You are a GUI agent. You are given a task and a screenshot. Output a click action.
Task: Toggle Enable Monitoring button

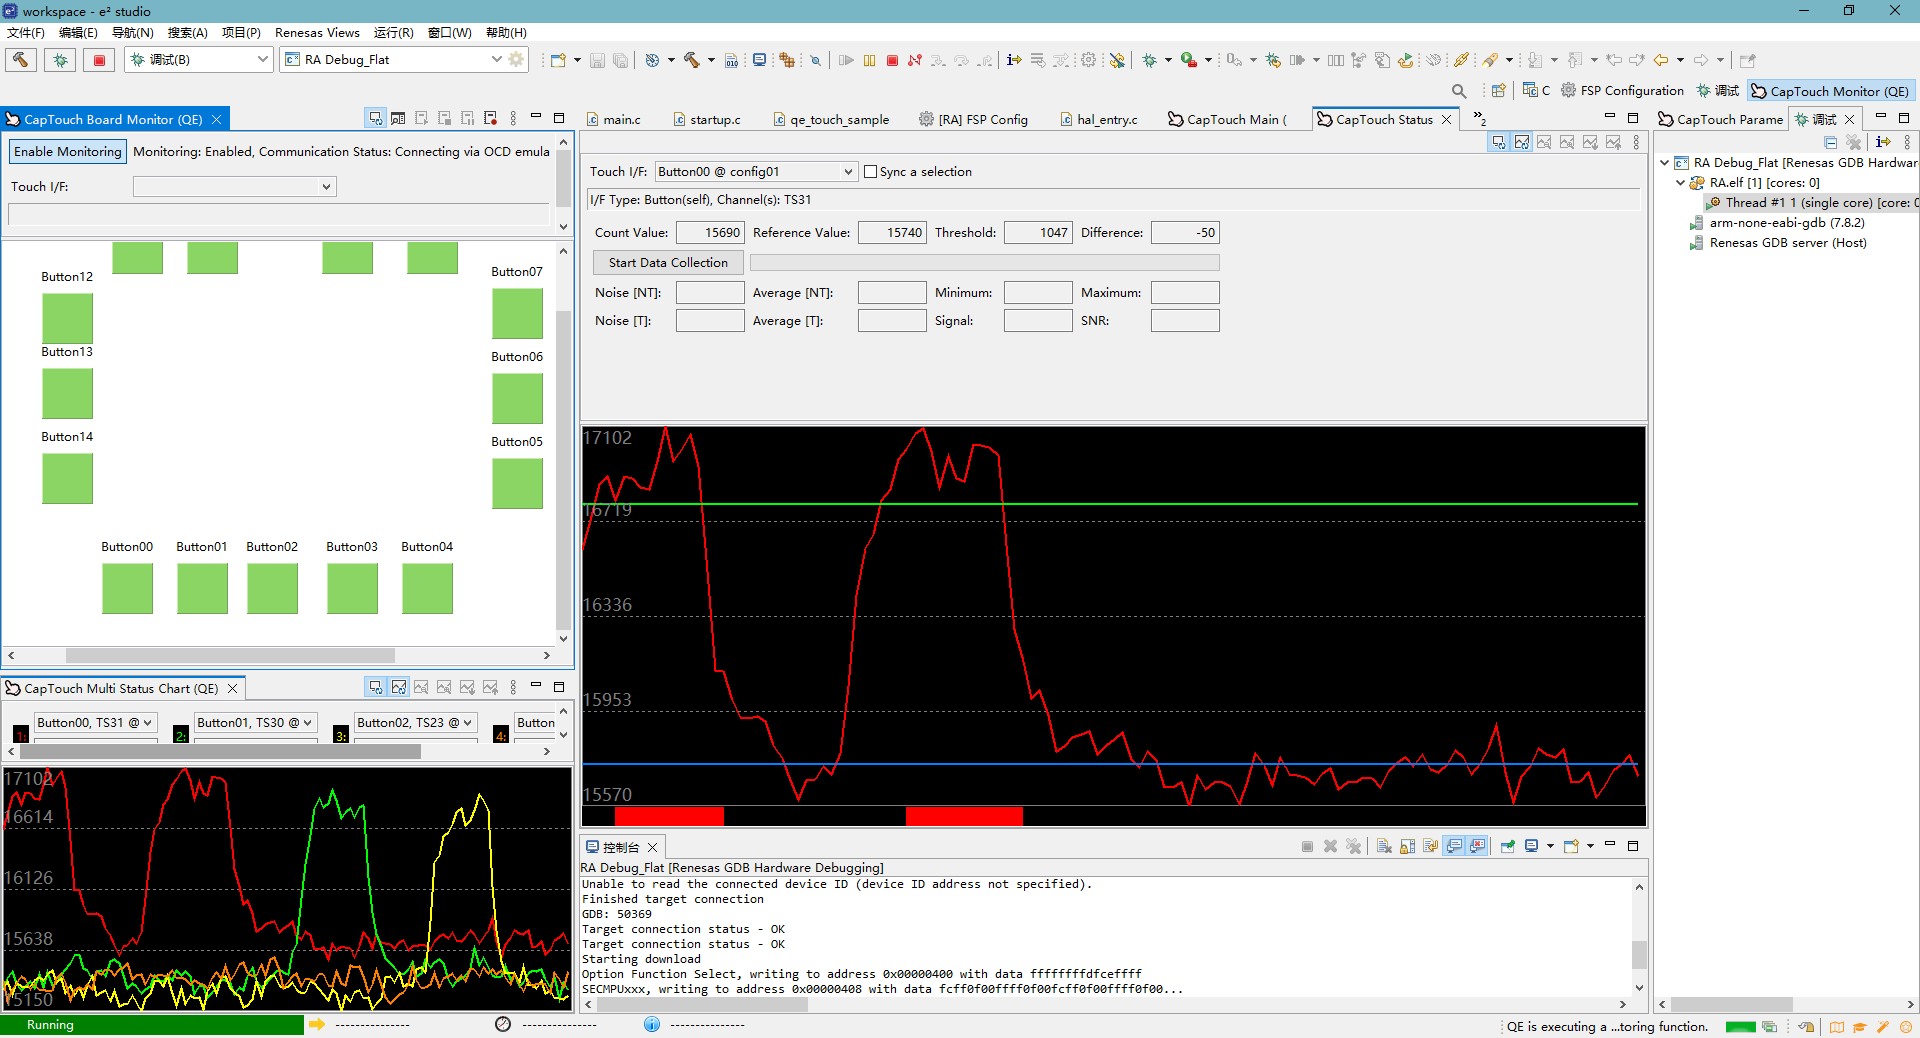click(68, 152)
